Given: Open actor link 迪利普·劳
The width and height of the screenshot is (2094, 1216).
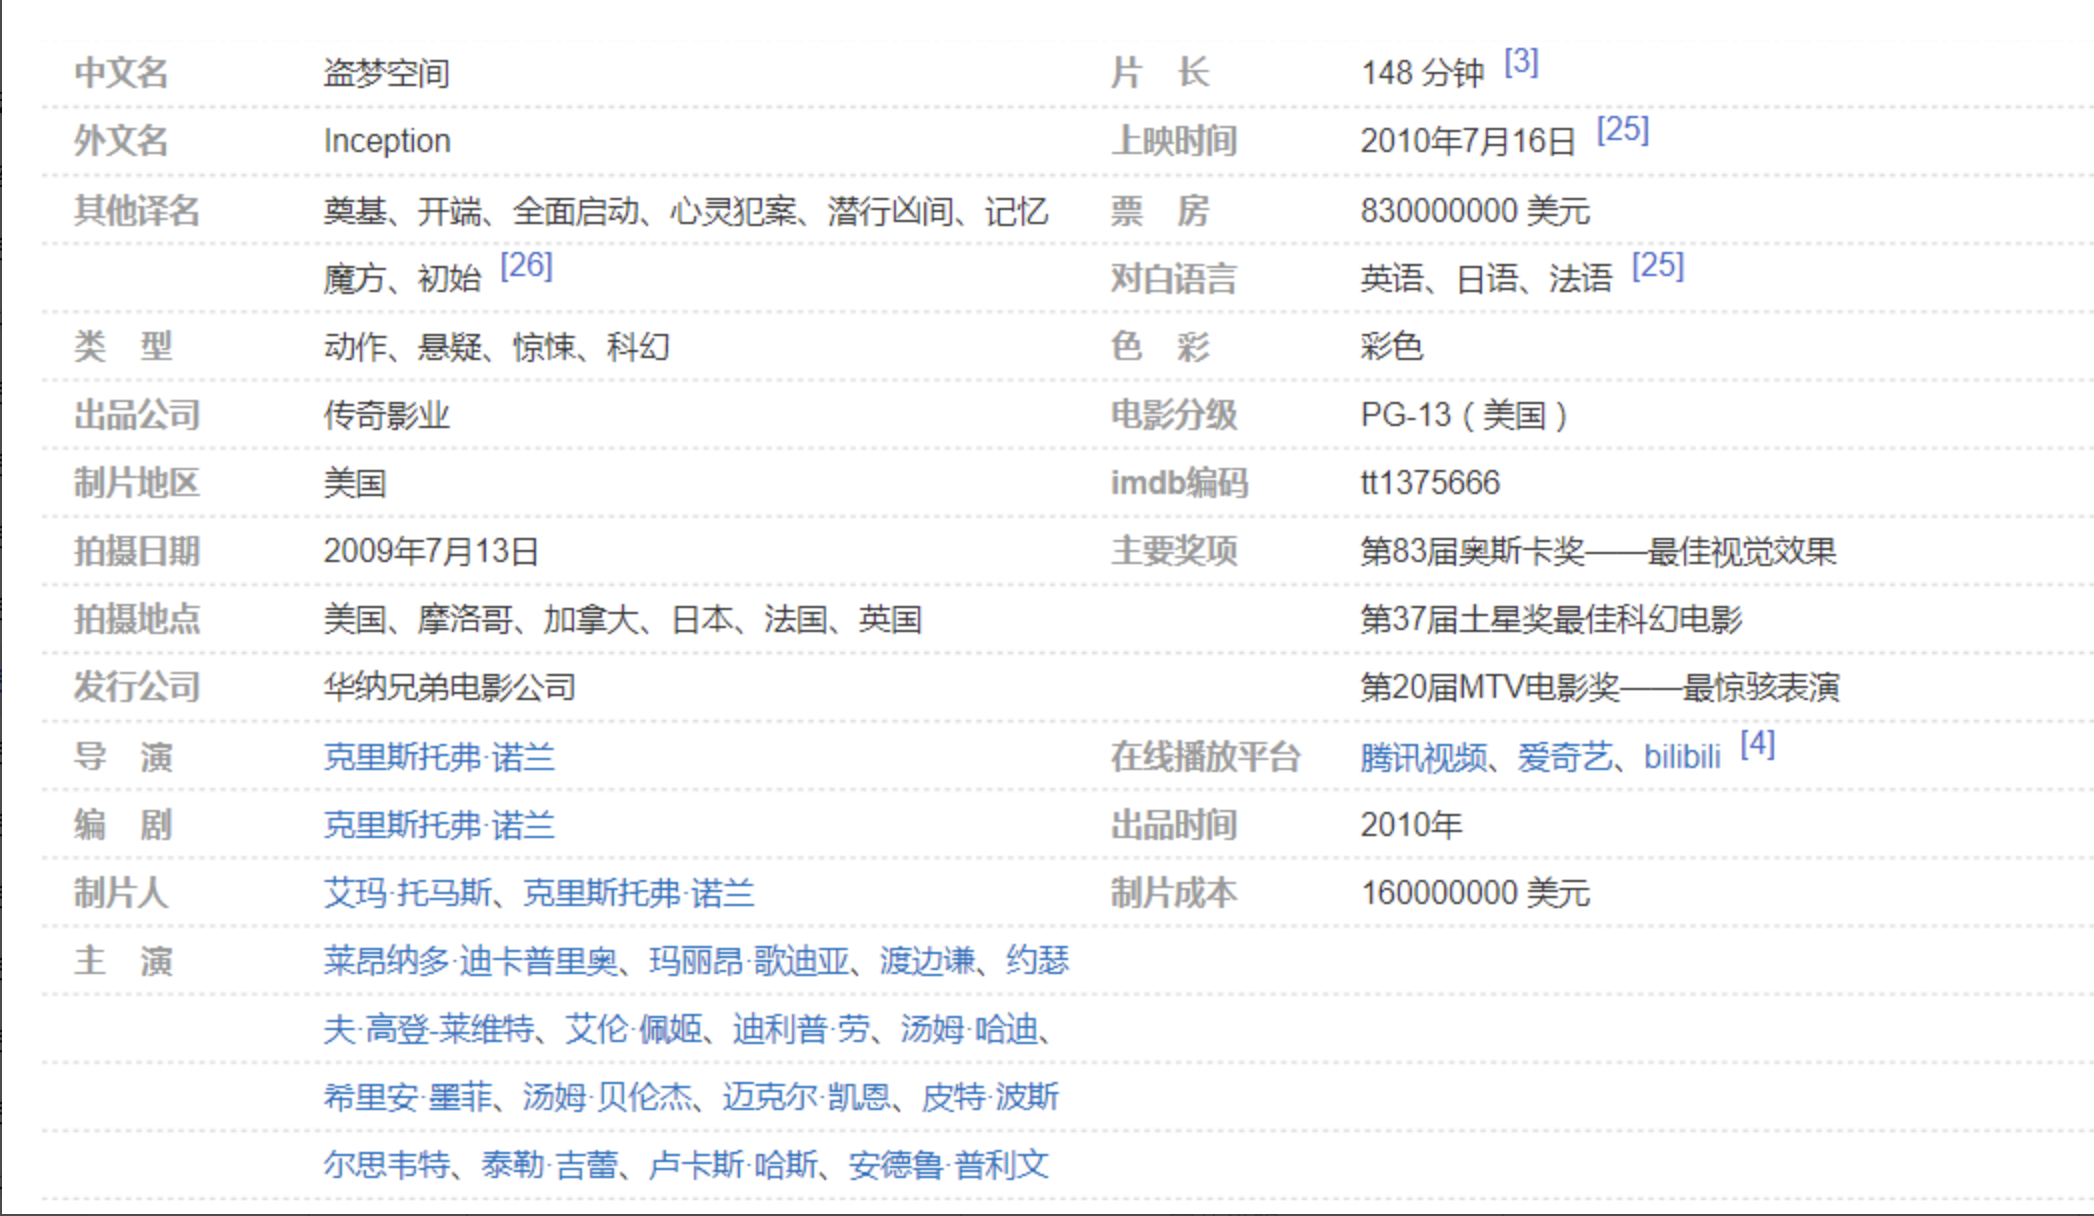Looking at the screenshot, I should [x=801, y=1029].
